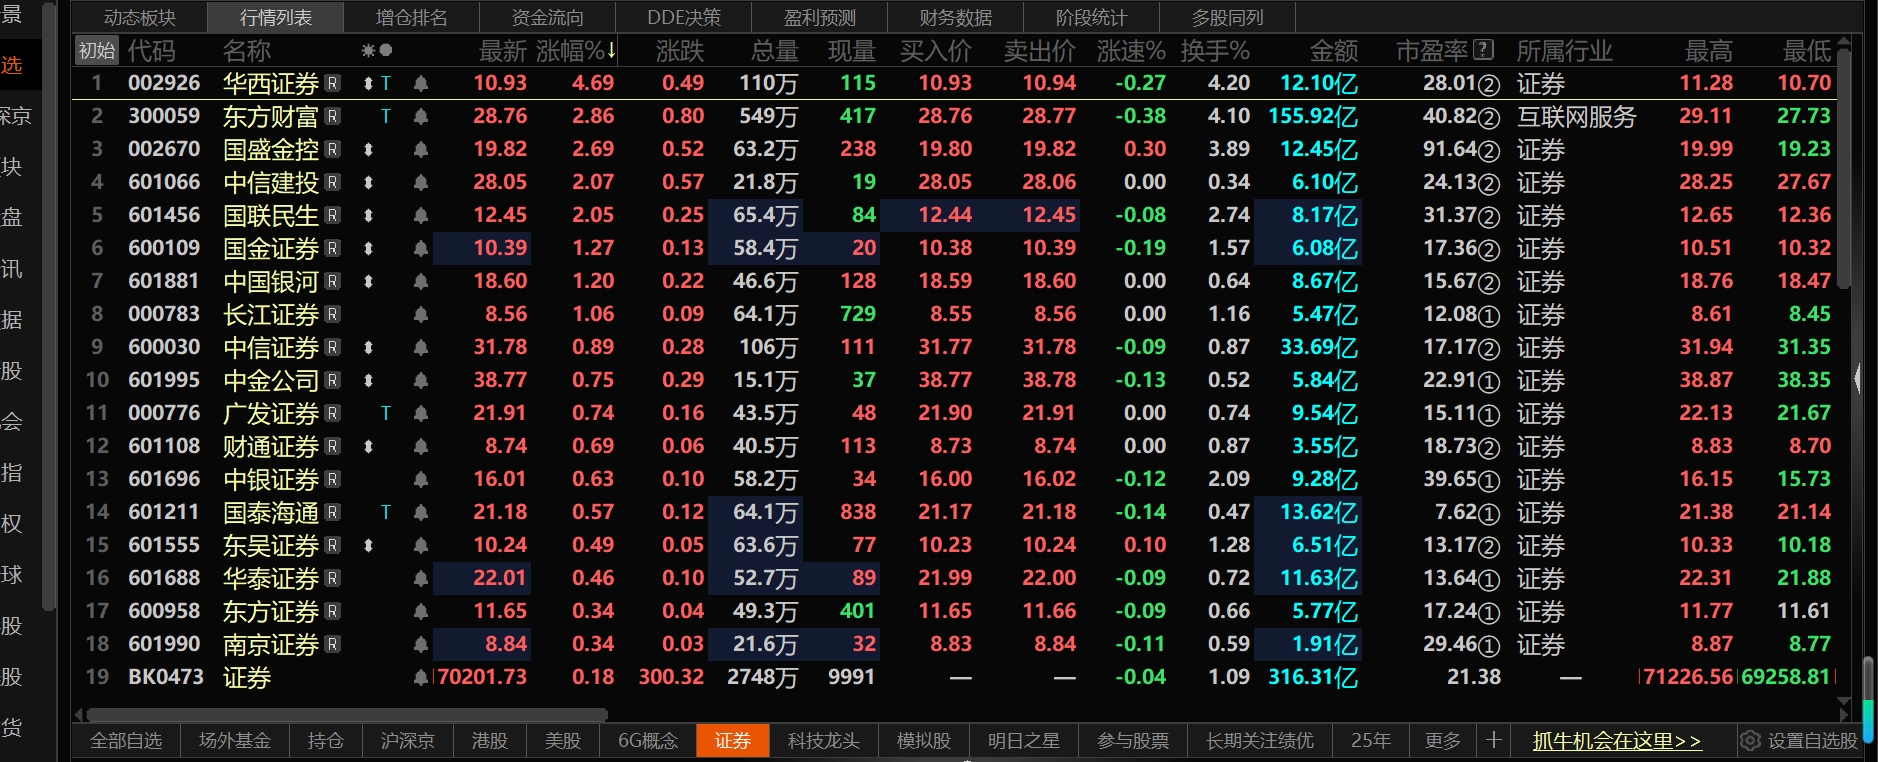1878x762 pixels.
Task: Sort the list by 涨幅% column
Action: [576, 51]
